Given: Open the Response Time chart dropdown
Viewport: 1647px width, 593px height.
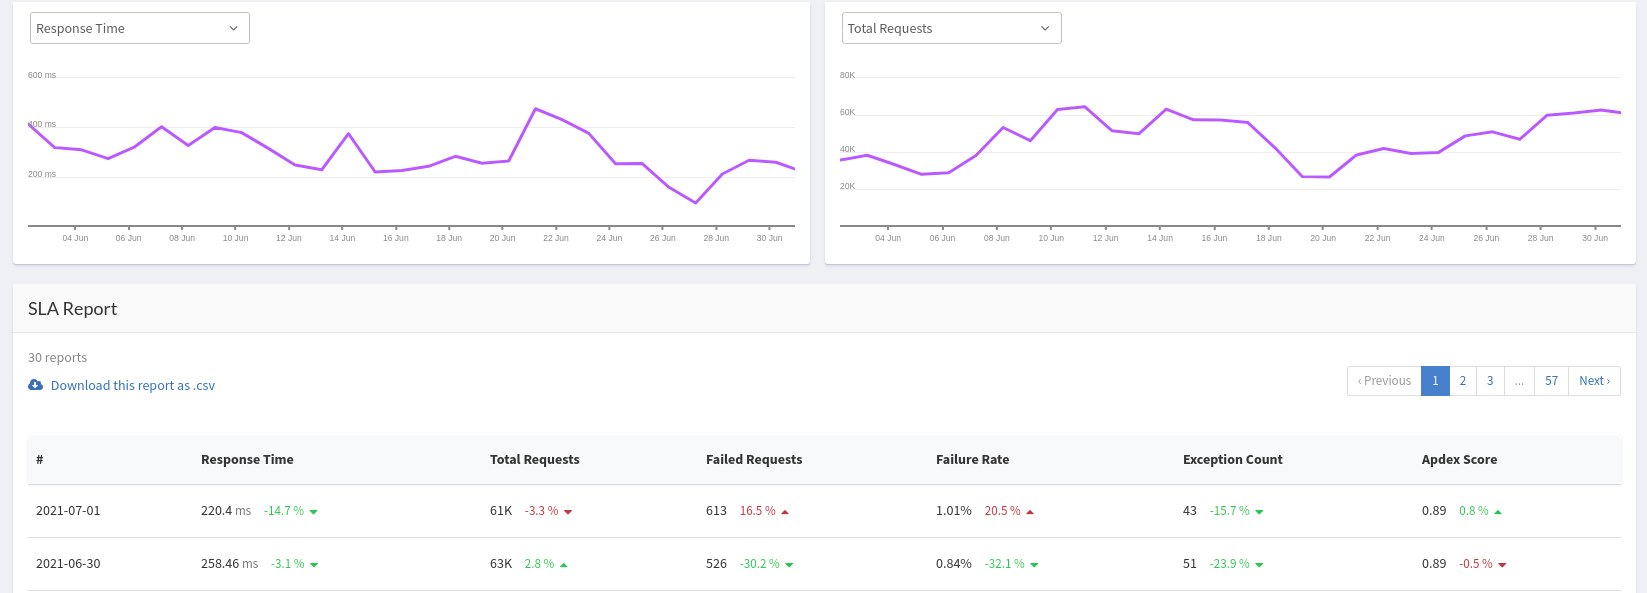Looking at the screenshot, I should coord(140,28).
